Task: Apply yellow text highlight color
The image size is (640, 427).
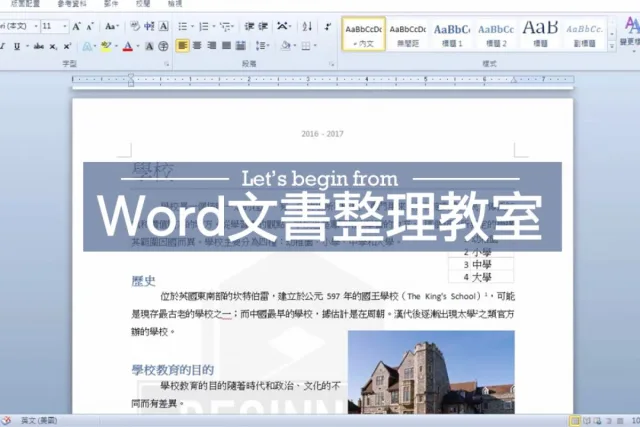Action: 106,46
